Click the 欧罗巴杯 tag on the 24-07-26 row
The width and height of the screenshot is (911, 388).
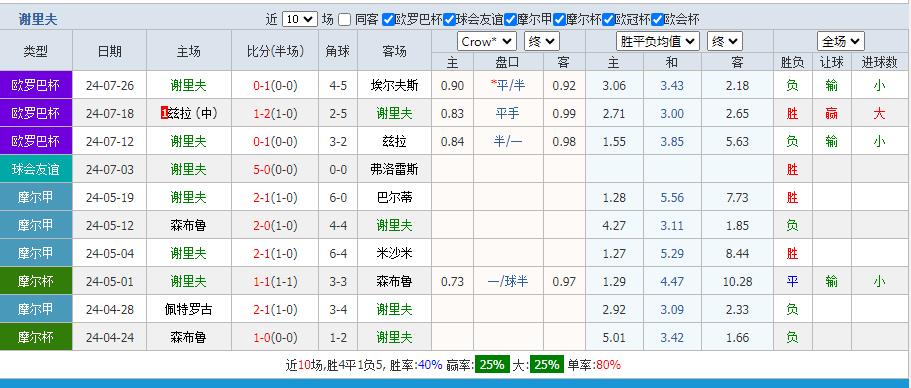(x=36, y=85)
